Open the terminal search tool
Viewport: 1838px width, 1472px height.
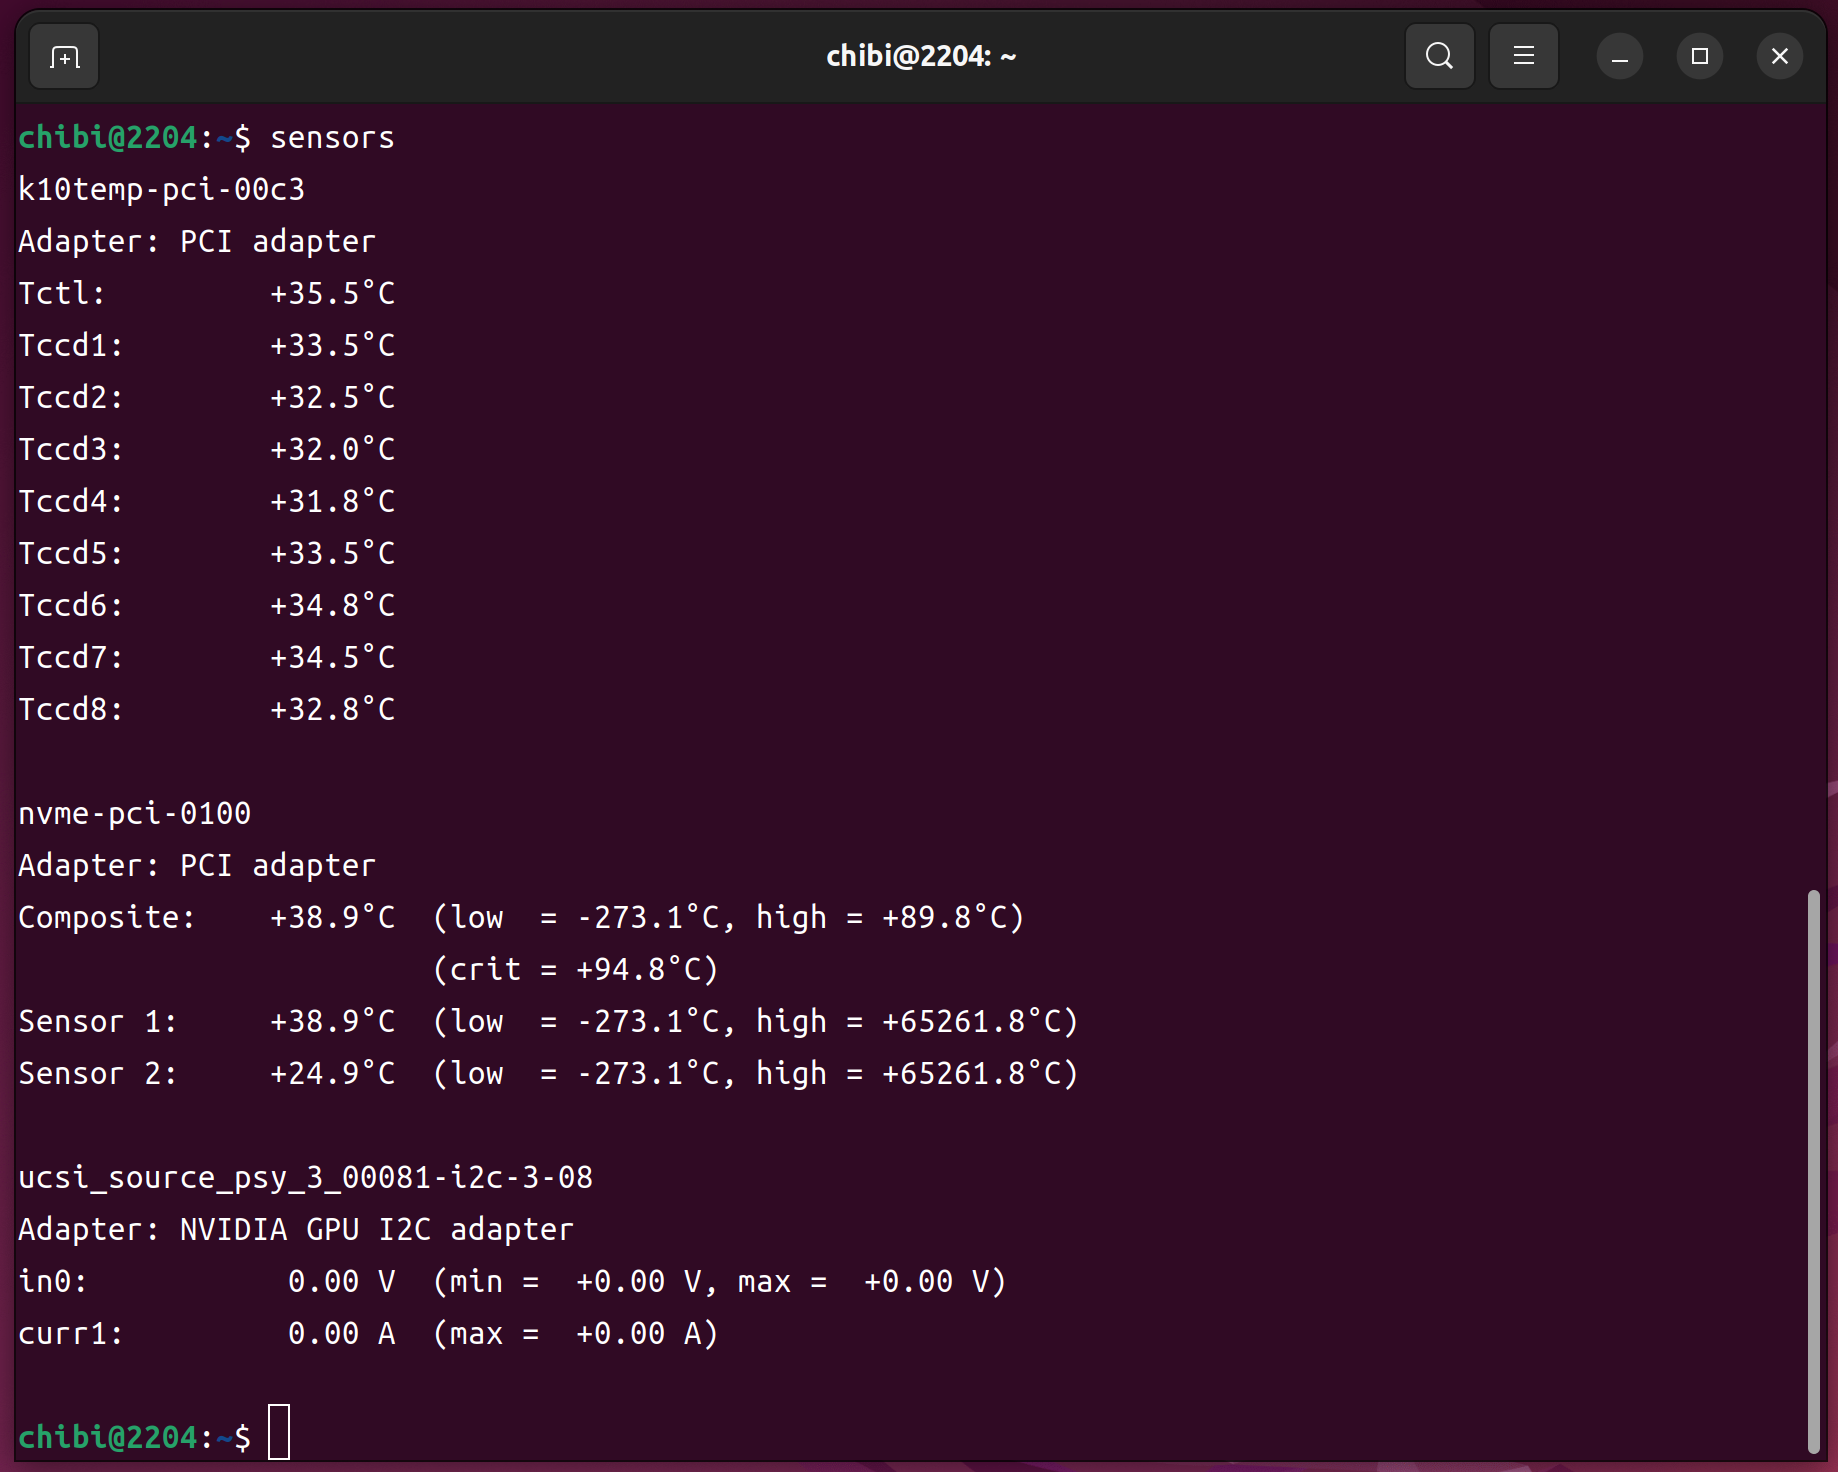click(x=1439, y=57)
